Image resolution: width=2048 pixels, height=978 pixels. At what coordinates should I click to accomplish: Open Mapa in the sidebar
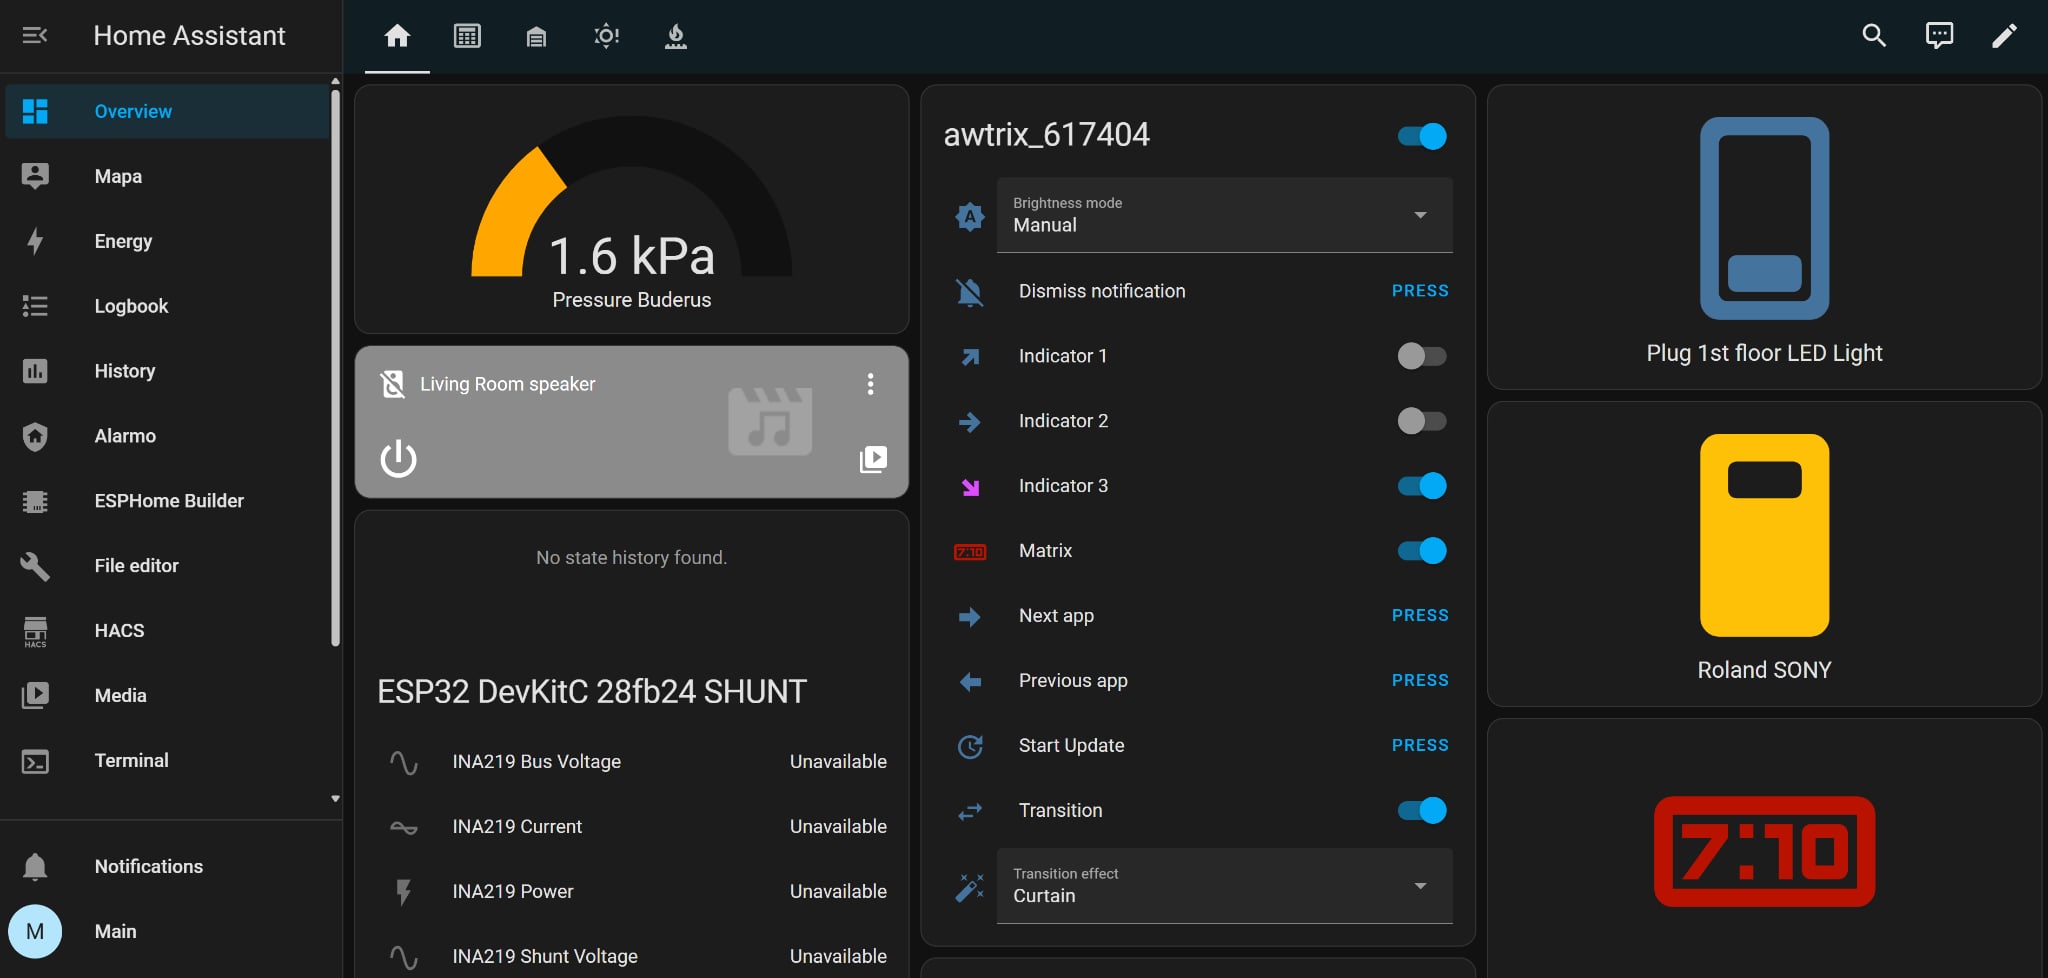pyautogui.click(x=167, y=176)
